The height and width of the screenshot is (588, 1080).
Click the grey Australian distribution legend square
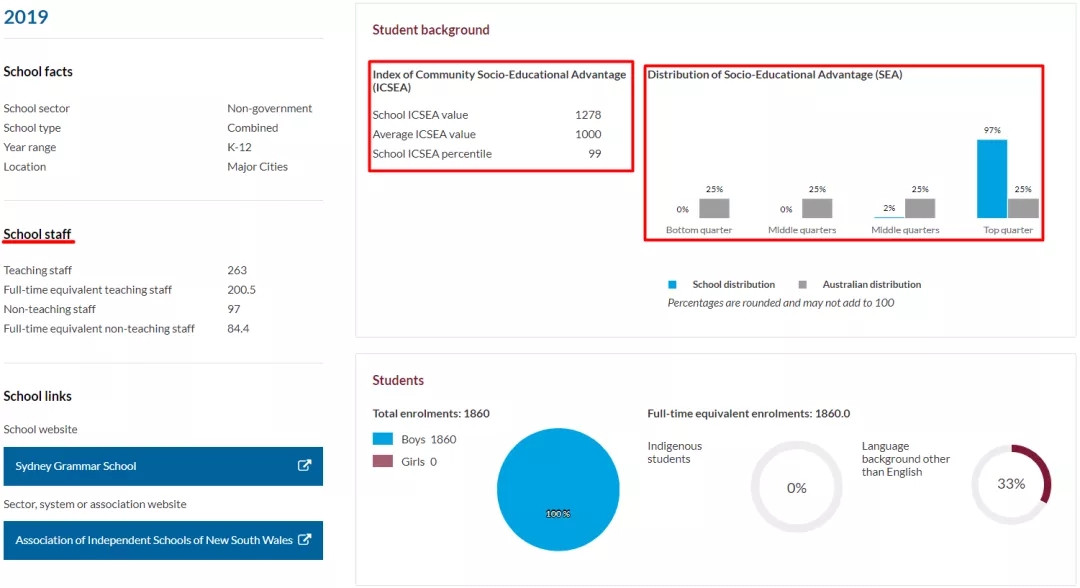802,284
